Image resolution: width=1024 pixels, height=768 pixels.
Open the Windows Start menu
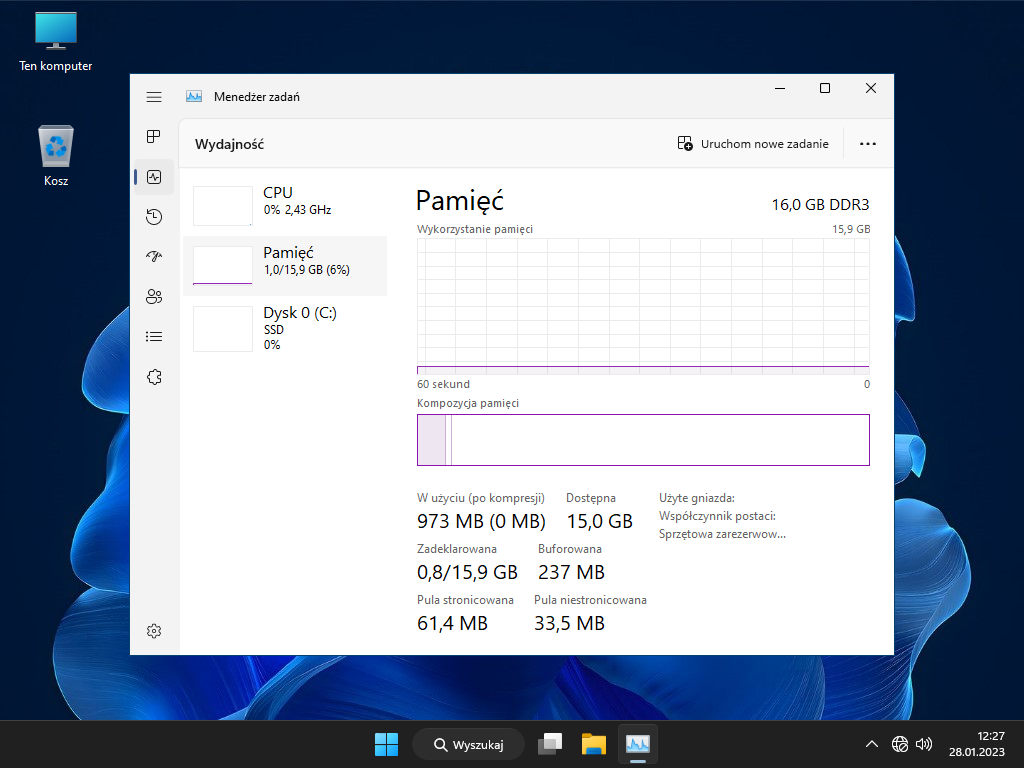386,744
